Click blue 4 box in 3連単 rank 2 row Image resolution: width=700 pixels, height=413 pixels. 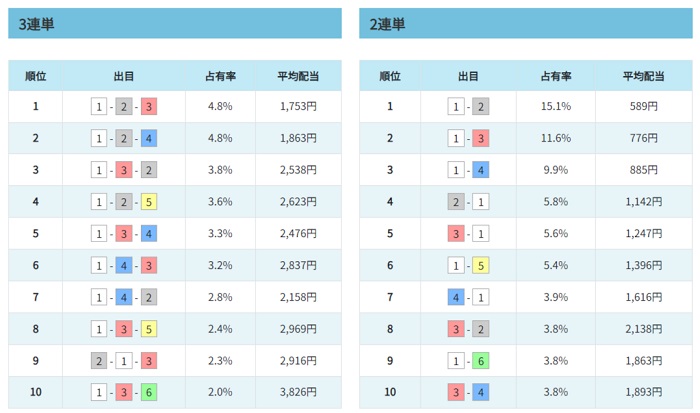click(x=148, y=139)
